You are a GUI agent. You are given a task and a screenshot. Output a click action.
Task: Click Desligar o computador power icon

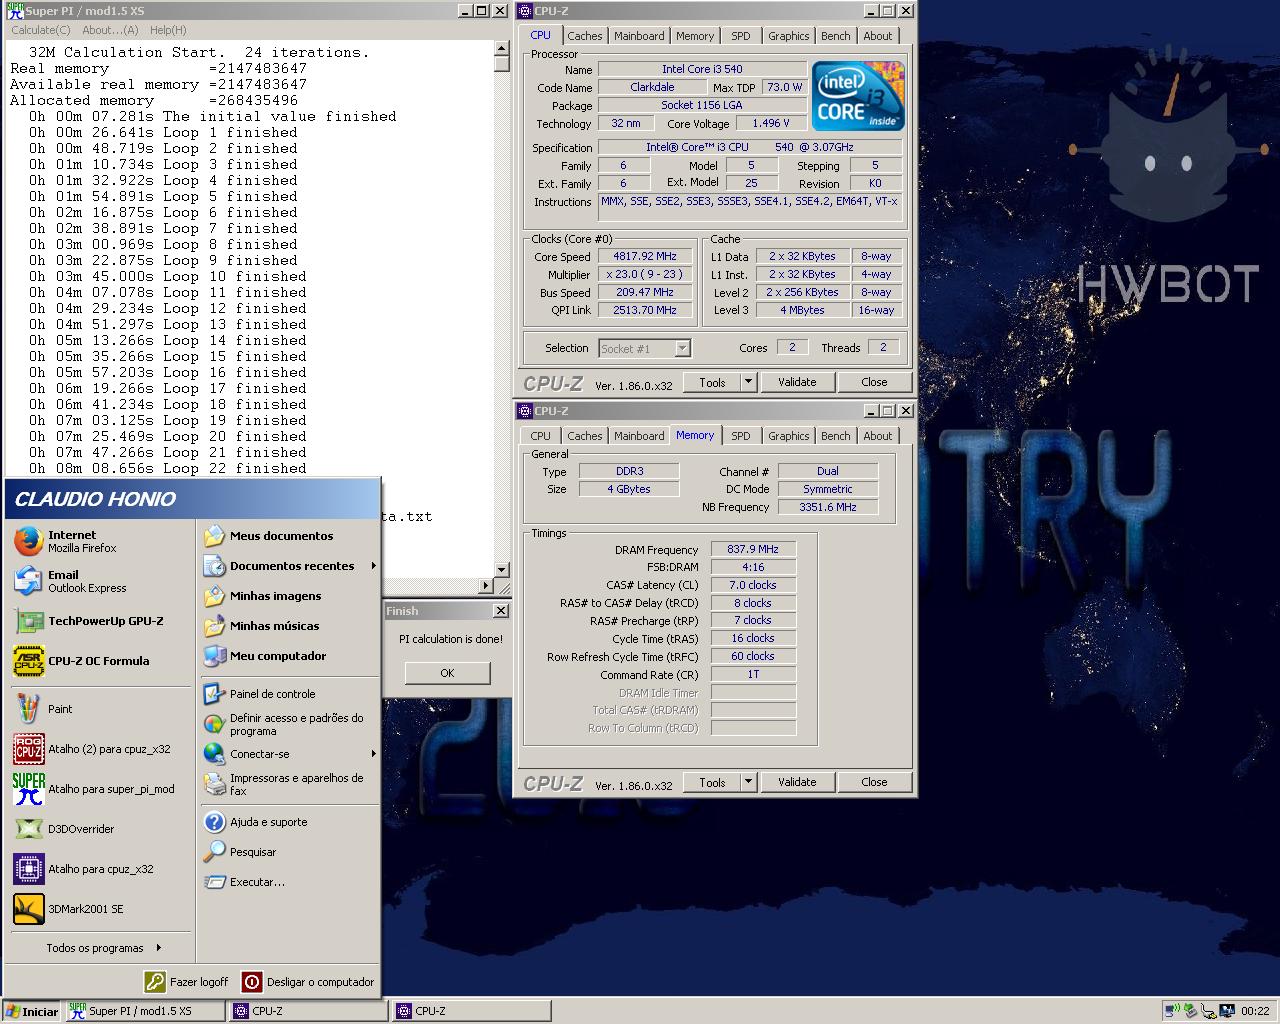[252, 982]
